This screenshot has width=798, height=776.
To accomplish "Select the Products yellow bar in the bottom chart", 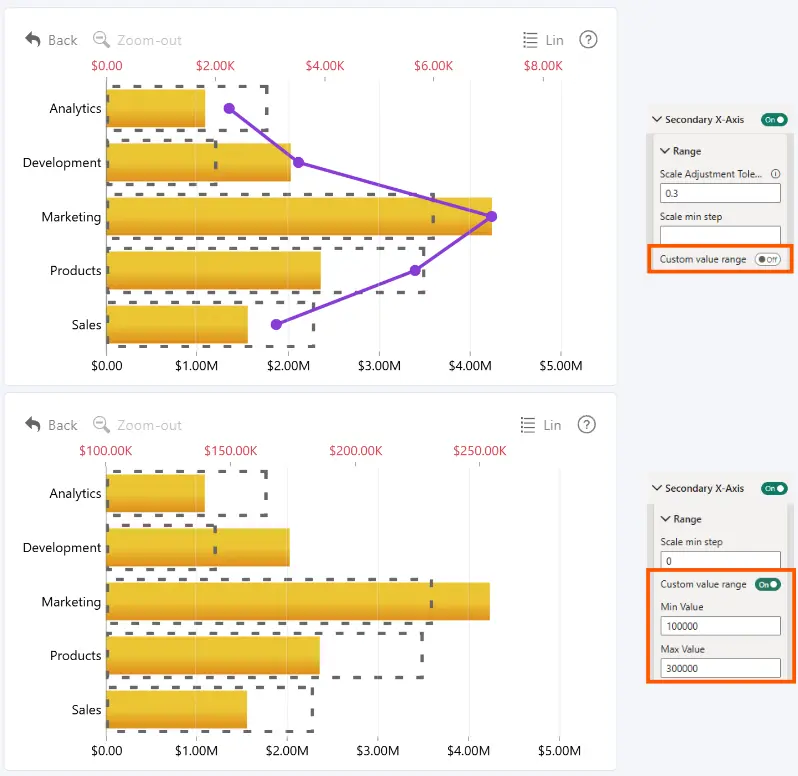I will pos(213,655).
